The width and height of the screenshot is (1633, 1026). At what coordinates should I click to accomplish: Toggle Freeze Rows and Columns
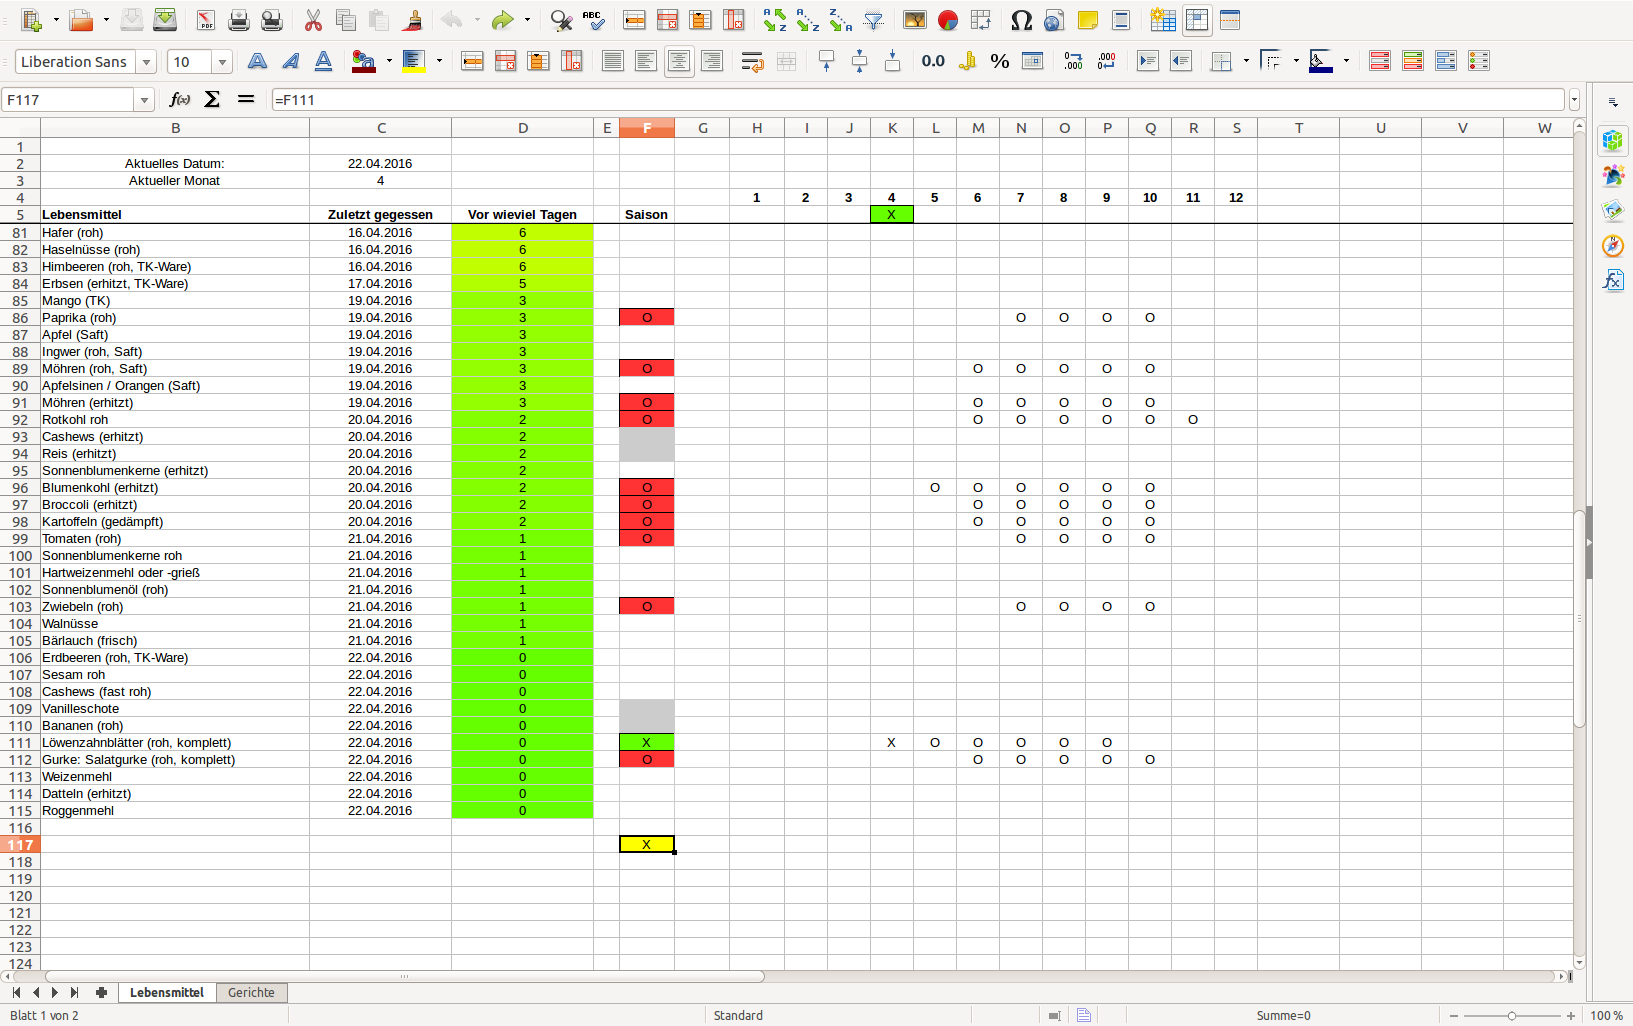coord(1197,20)
